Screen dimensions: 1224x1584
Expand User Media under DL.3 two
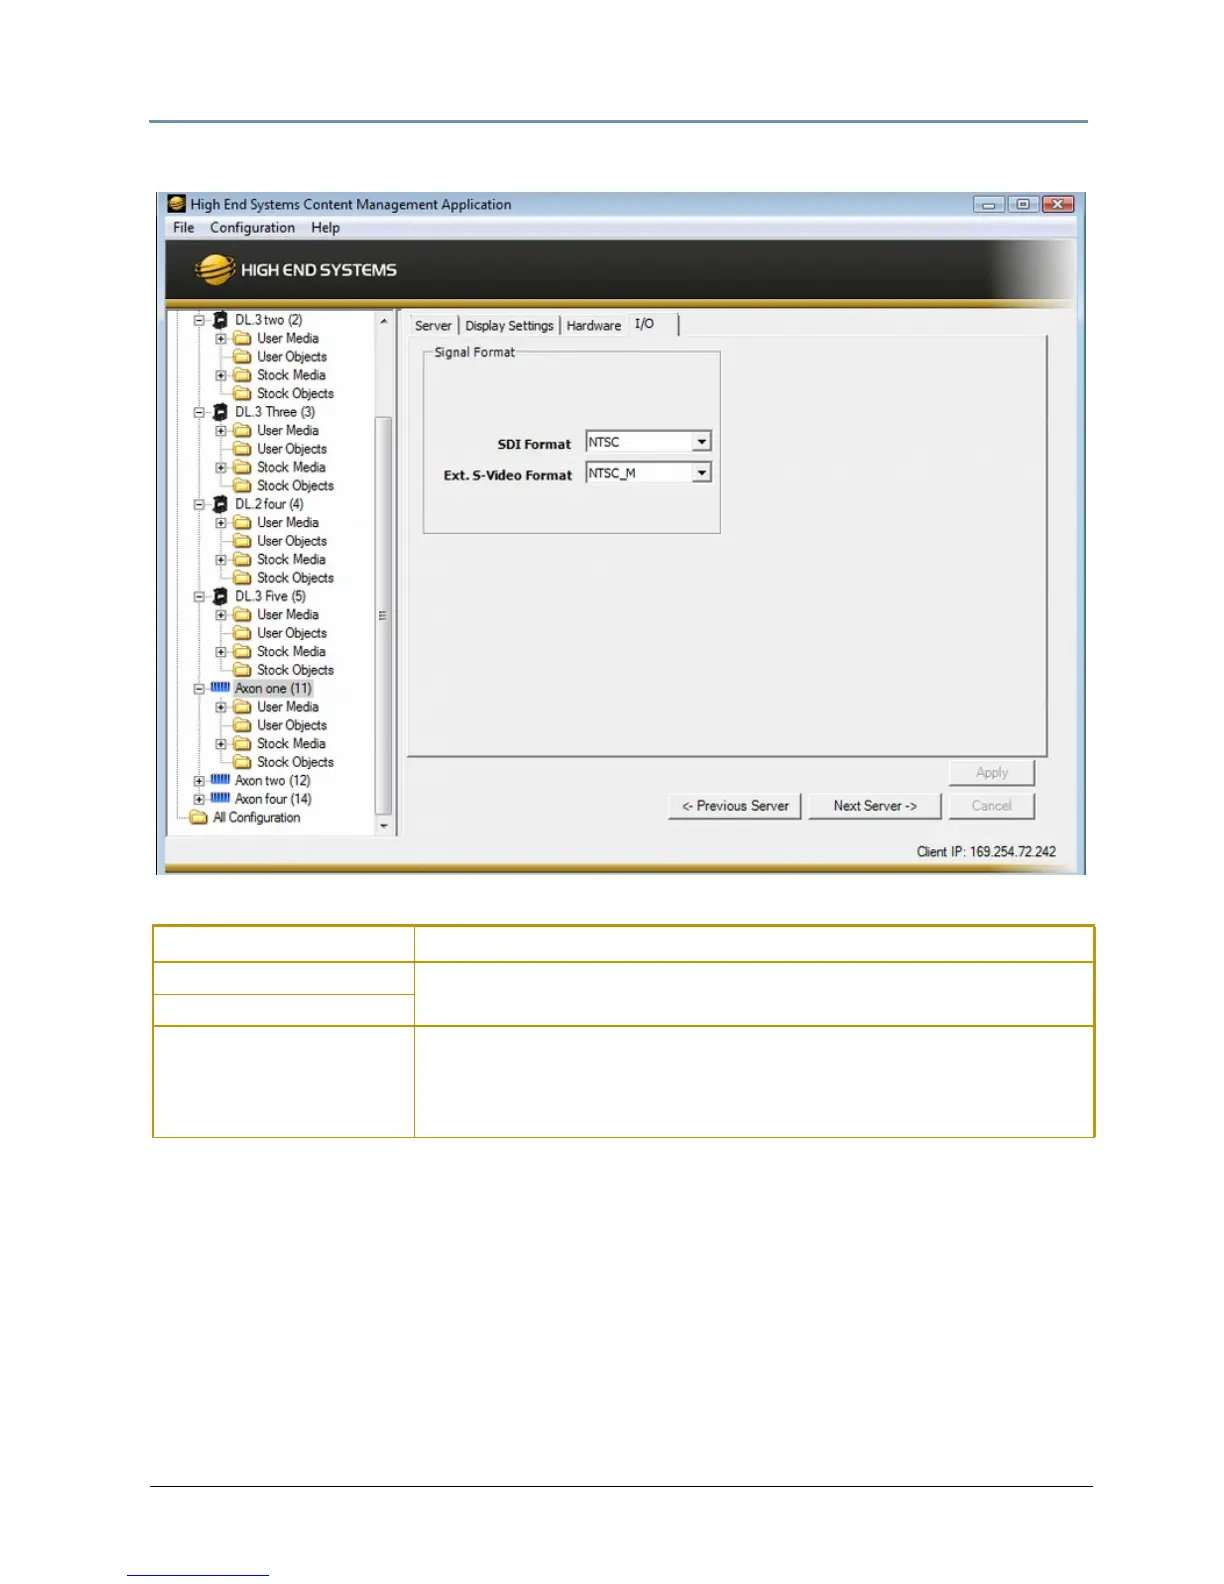coord(221,339)
